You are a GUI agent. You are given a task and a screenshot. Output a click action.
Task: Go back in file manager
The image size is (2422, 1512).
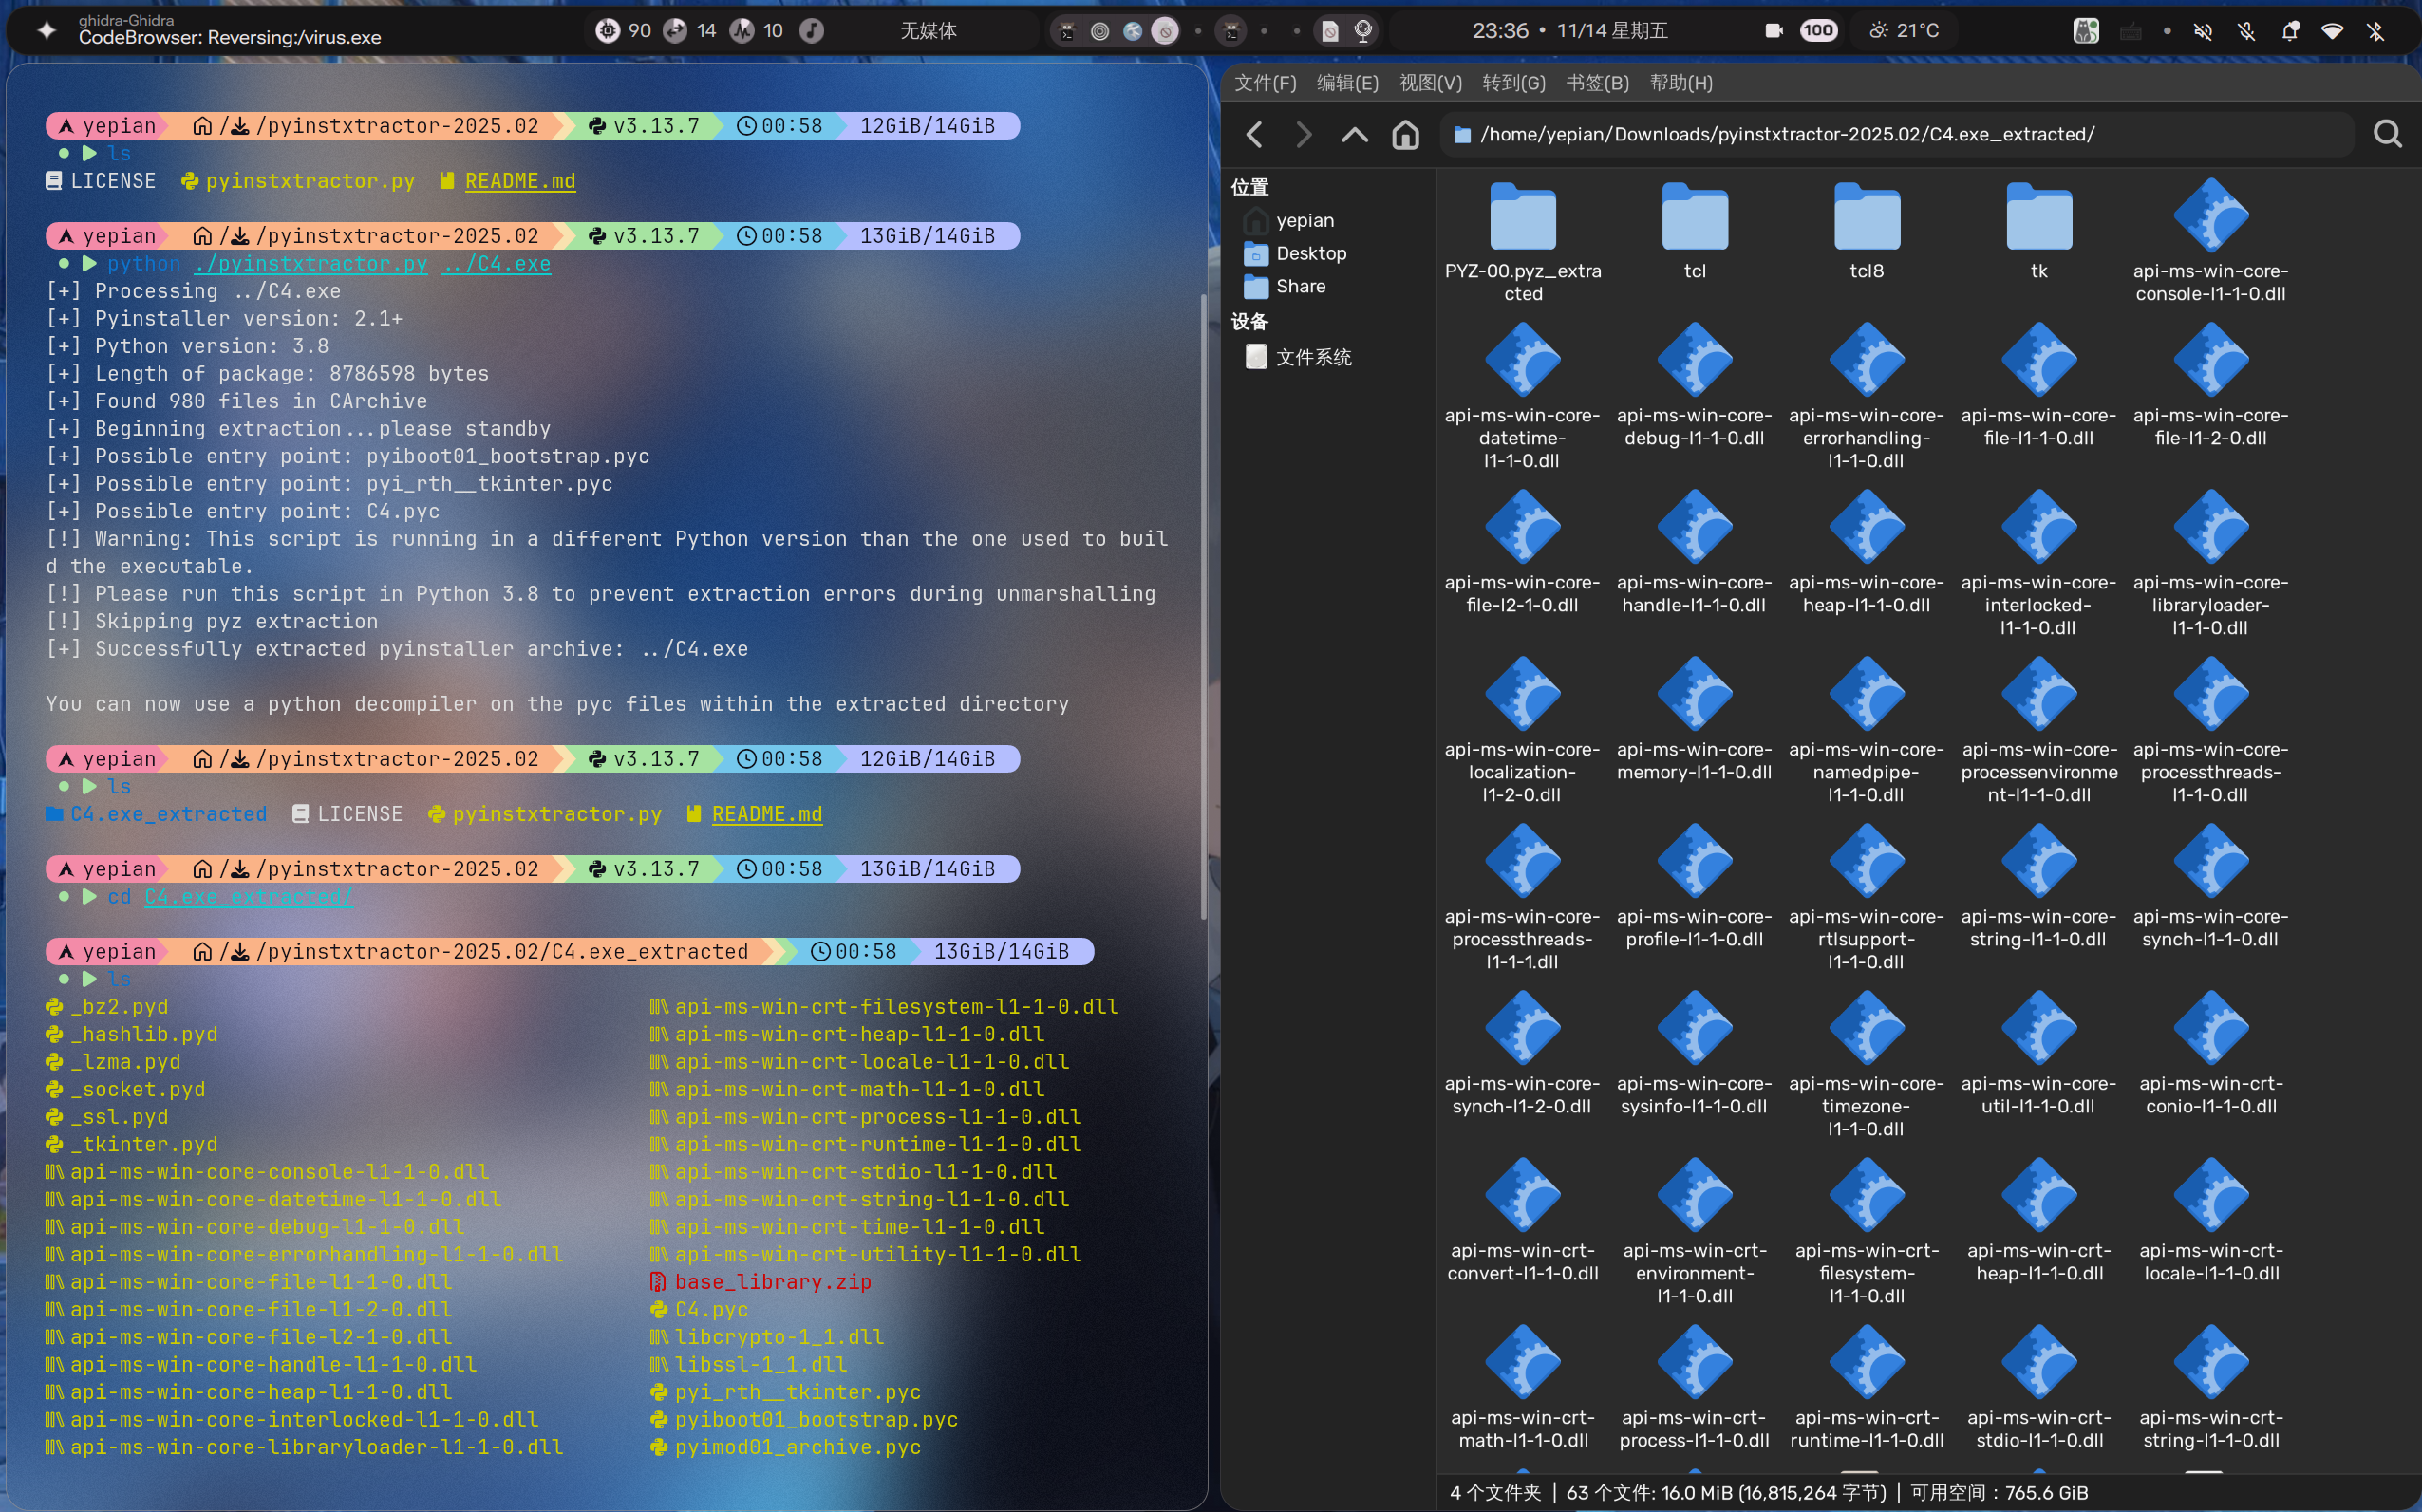click(x=1255, y=134)
